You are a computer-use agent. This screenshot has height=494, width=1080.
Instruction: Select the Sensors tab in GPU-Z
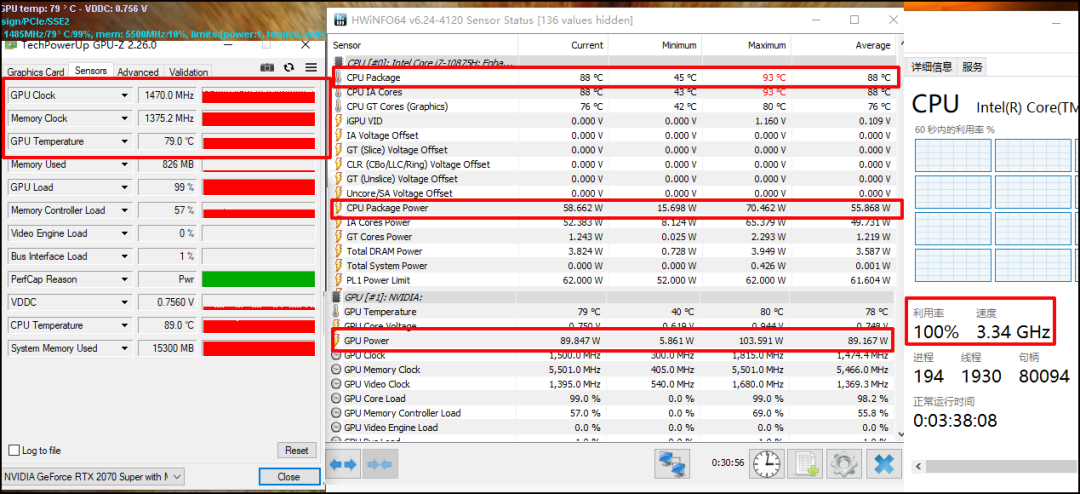click(91, 70)
